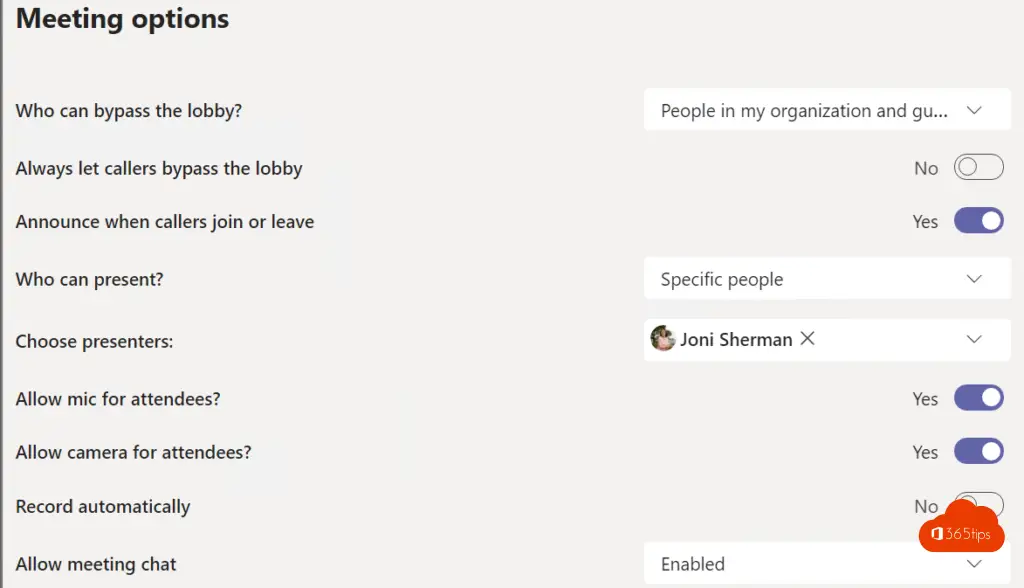This screenshot has width=1024, height=588.
Task: Open the Who can present dropdown
Action: (827, 278)
